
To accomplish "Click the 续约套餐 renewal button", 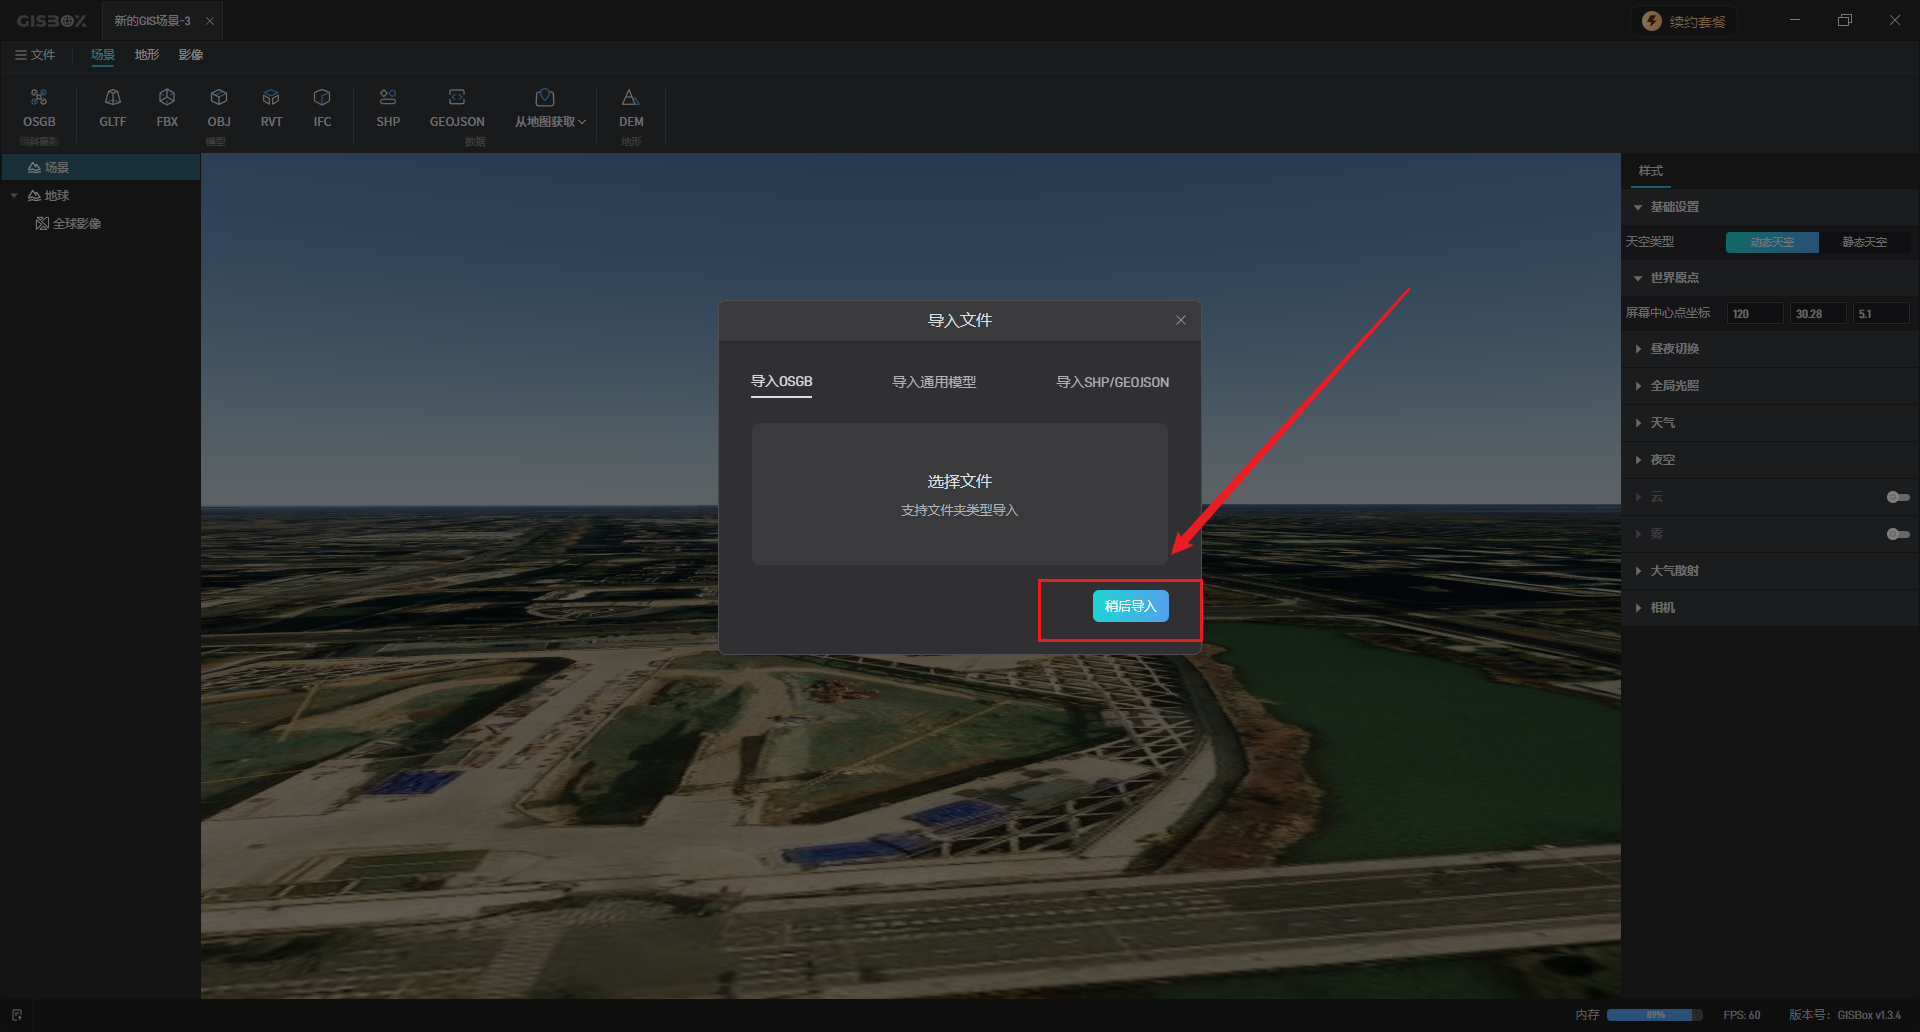I will [x=1685, y=21].
